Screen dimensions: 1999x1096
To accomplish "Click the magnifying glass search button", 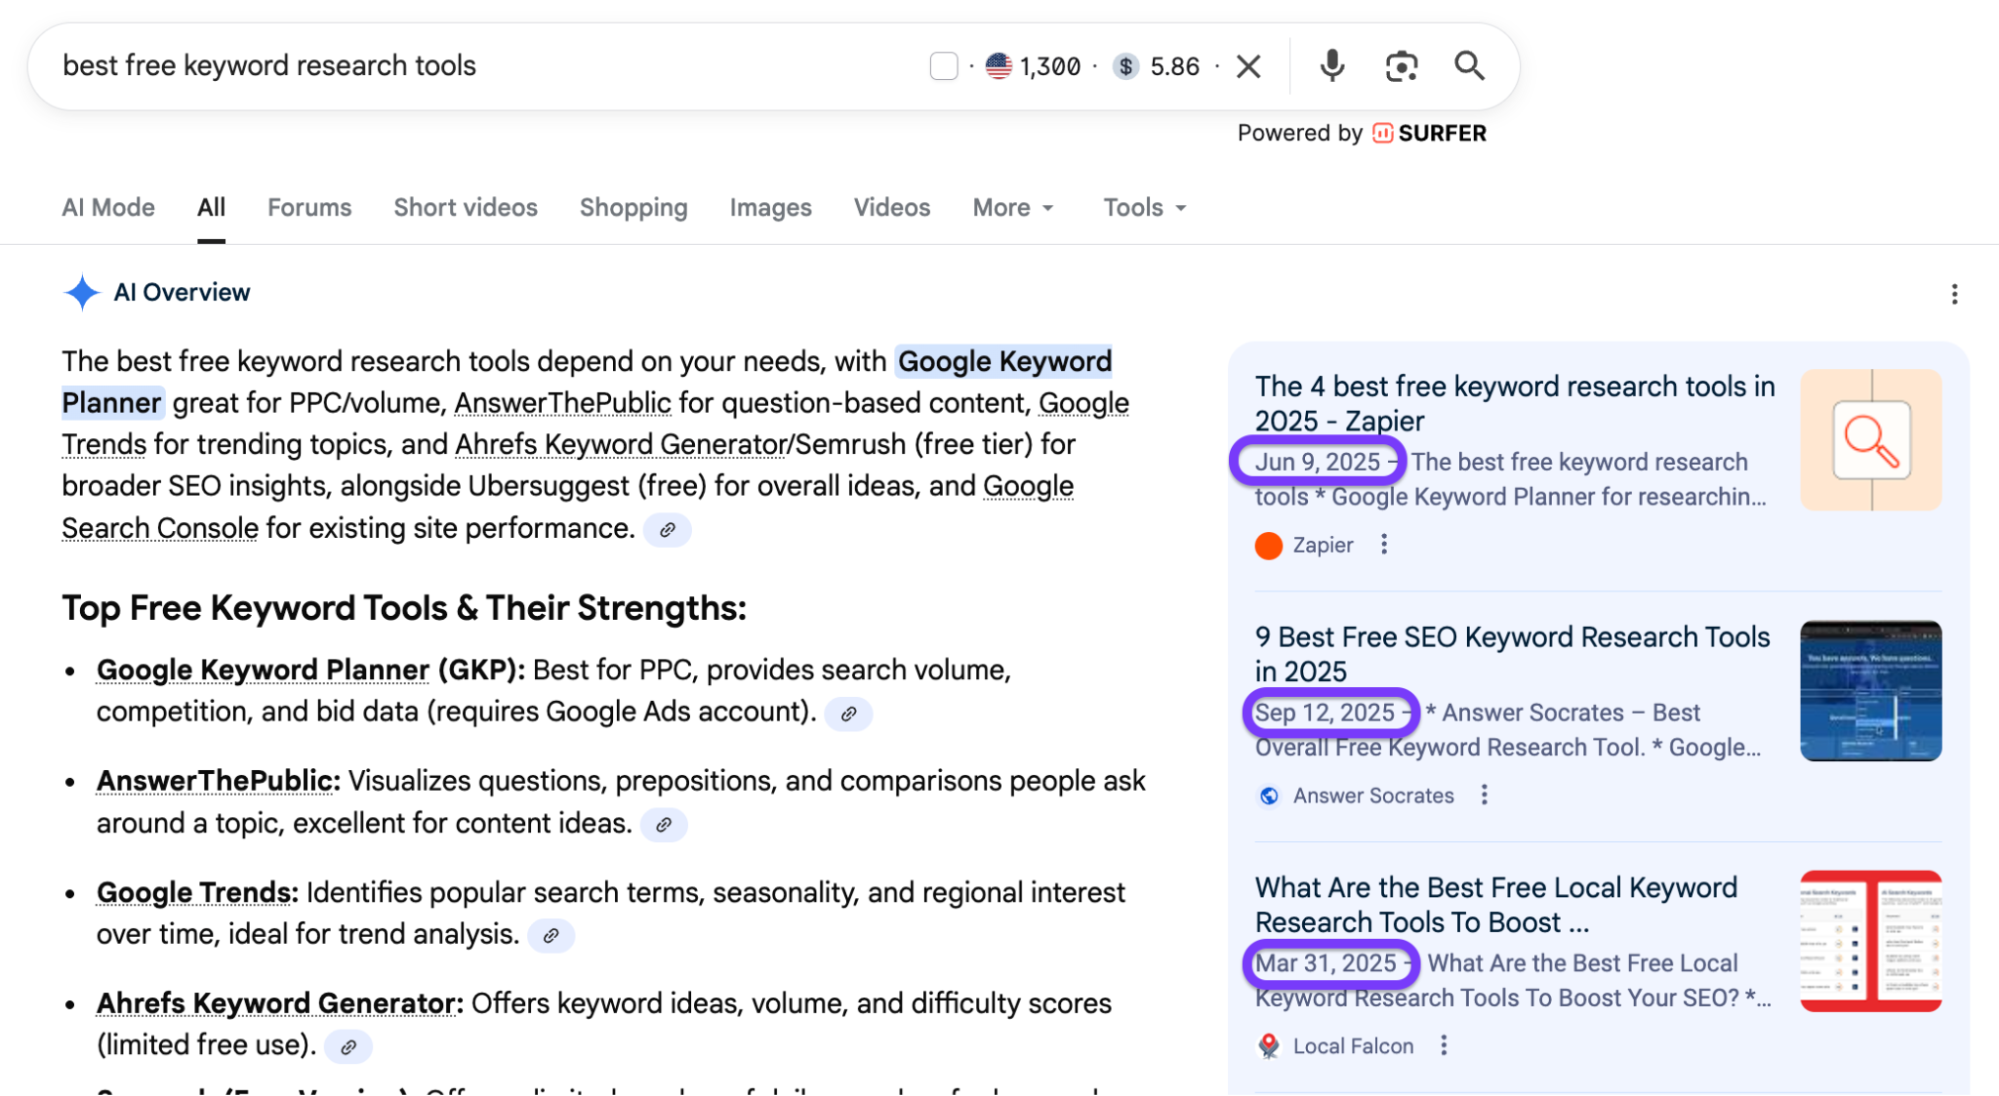I will click(1468, 66).
